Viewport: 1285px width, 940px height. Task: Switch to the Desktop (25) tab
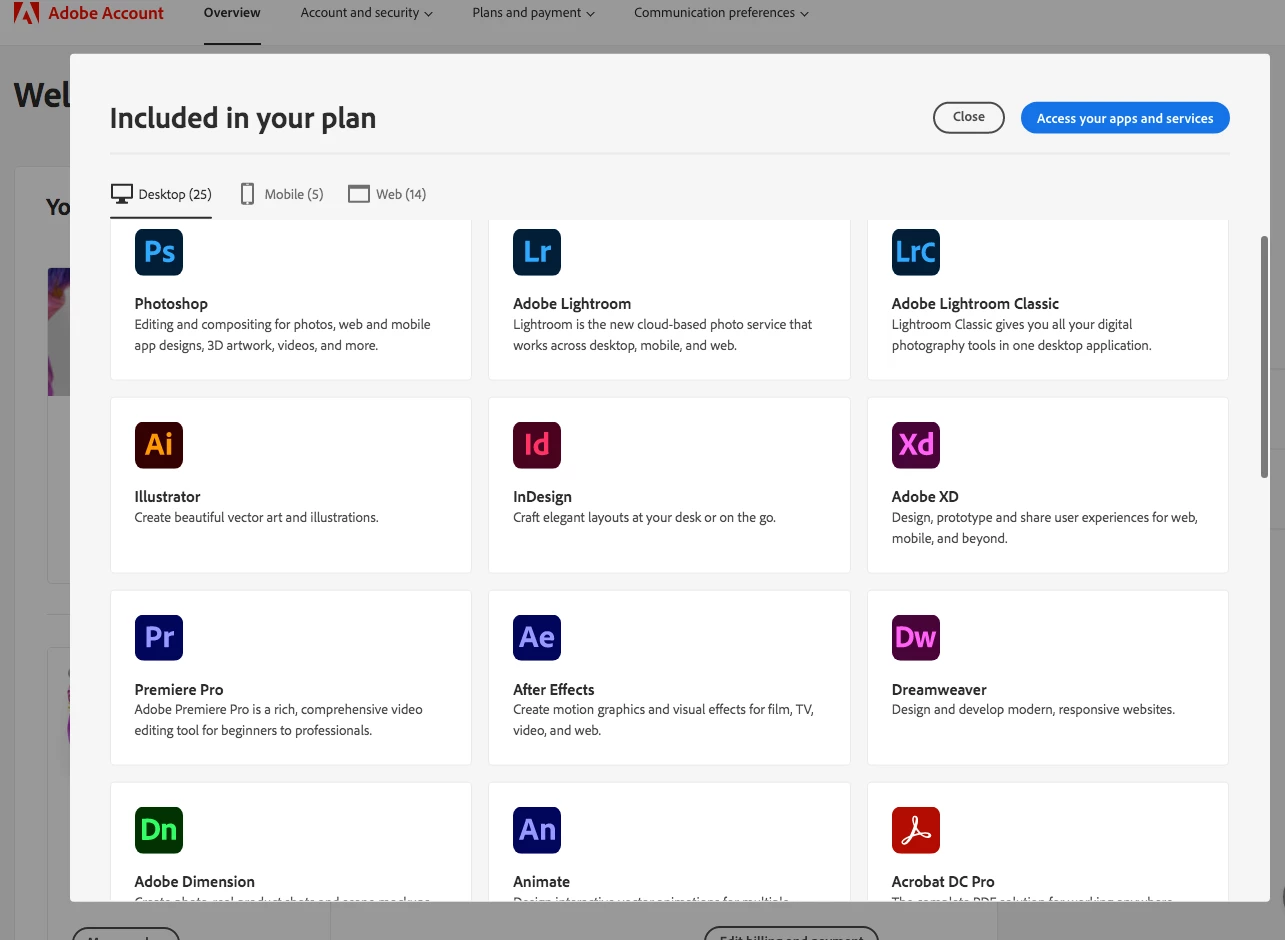click(161, 194)
